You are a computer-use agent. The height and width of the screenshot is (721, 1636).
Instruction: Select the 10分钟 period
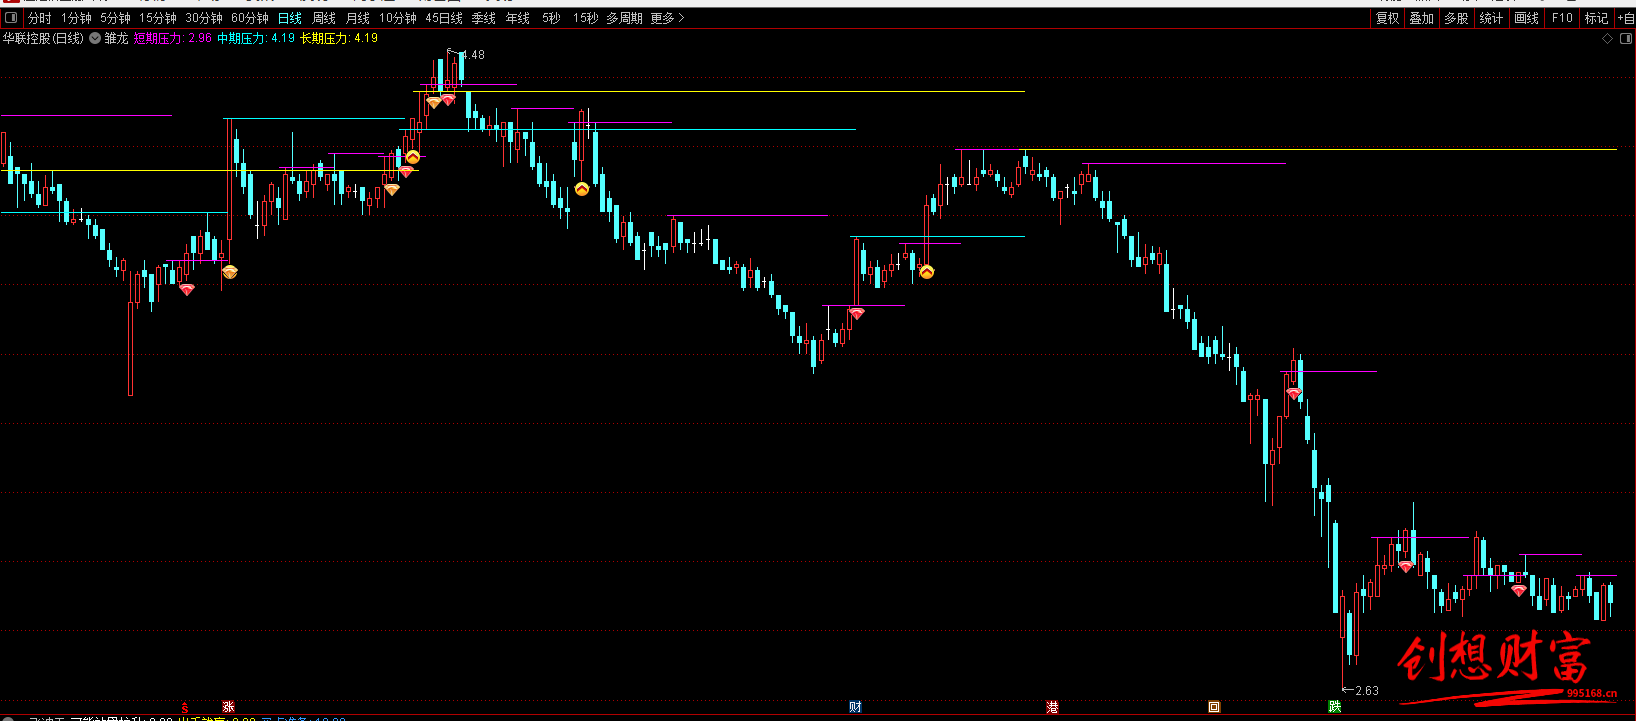397,18
